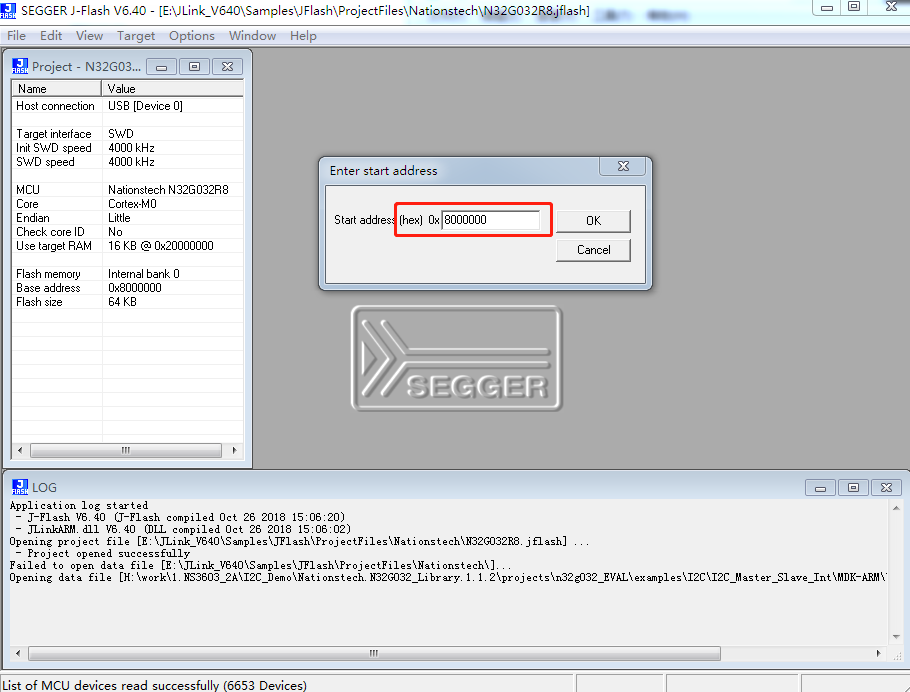Select the Endian row name
The image size is (910, 692).
coord(32,218)
